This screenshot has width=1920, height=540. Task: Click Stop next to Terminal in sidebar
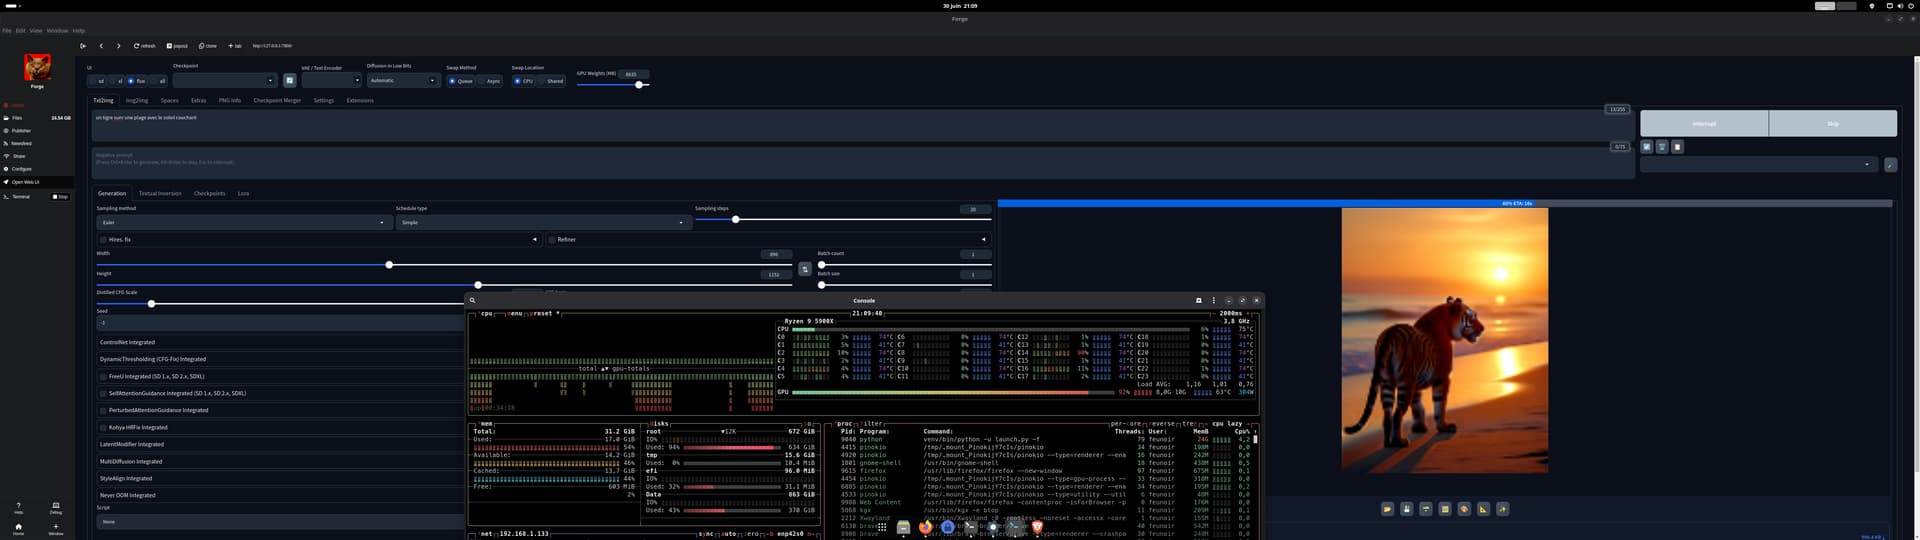60,197
